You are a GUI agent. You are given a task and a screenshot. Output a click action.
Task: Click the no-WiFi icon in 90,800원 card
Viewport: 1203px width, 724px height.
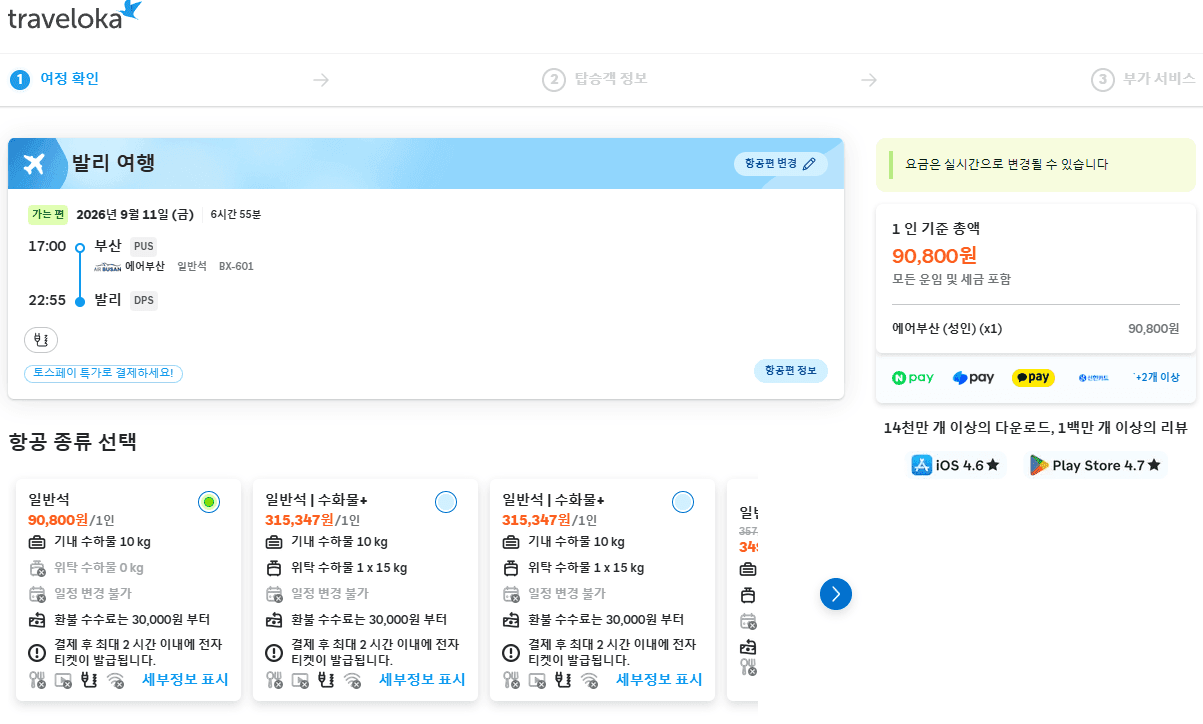115,680
